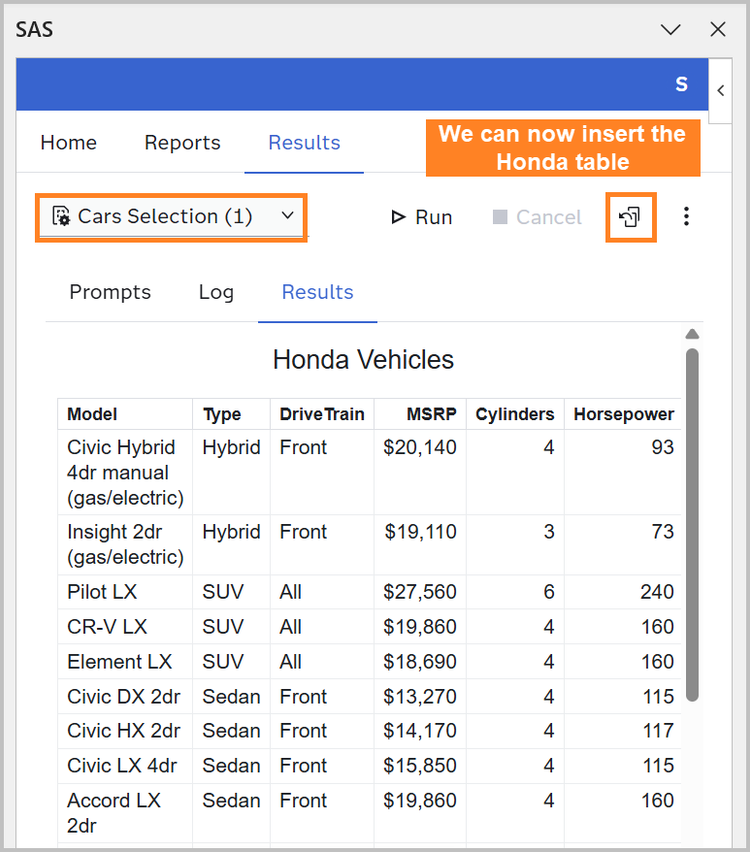Open the SAS pane options chevron in title bar
This screenshot has width=750, height=852.
(x=671, y=29)
